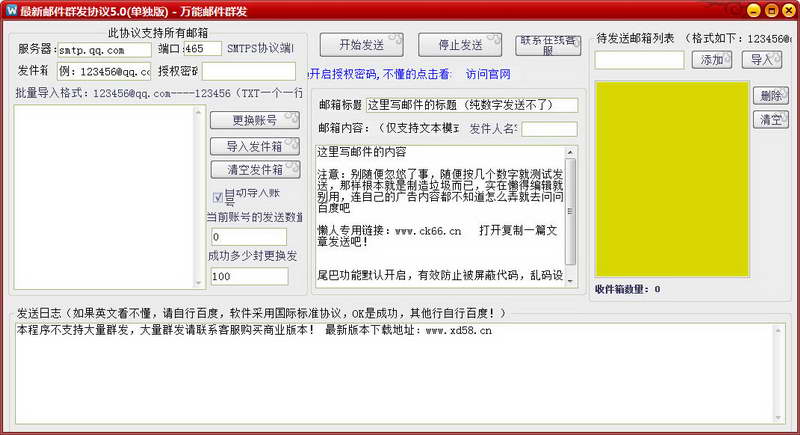Focus the 成功多少封更换 100 field
The width and height of the screenshot is (800, 435).
(x=249, y=276)
